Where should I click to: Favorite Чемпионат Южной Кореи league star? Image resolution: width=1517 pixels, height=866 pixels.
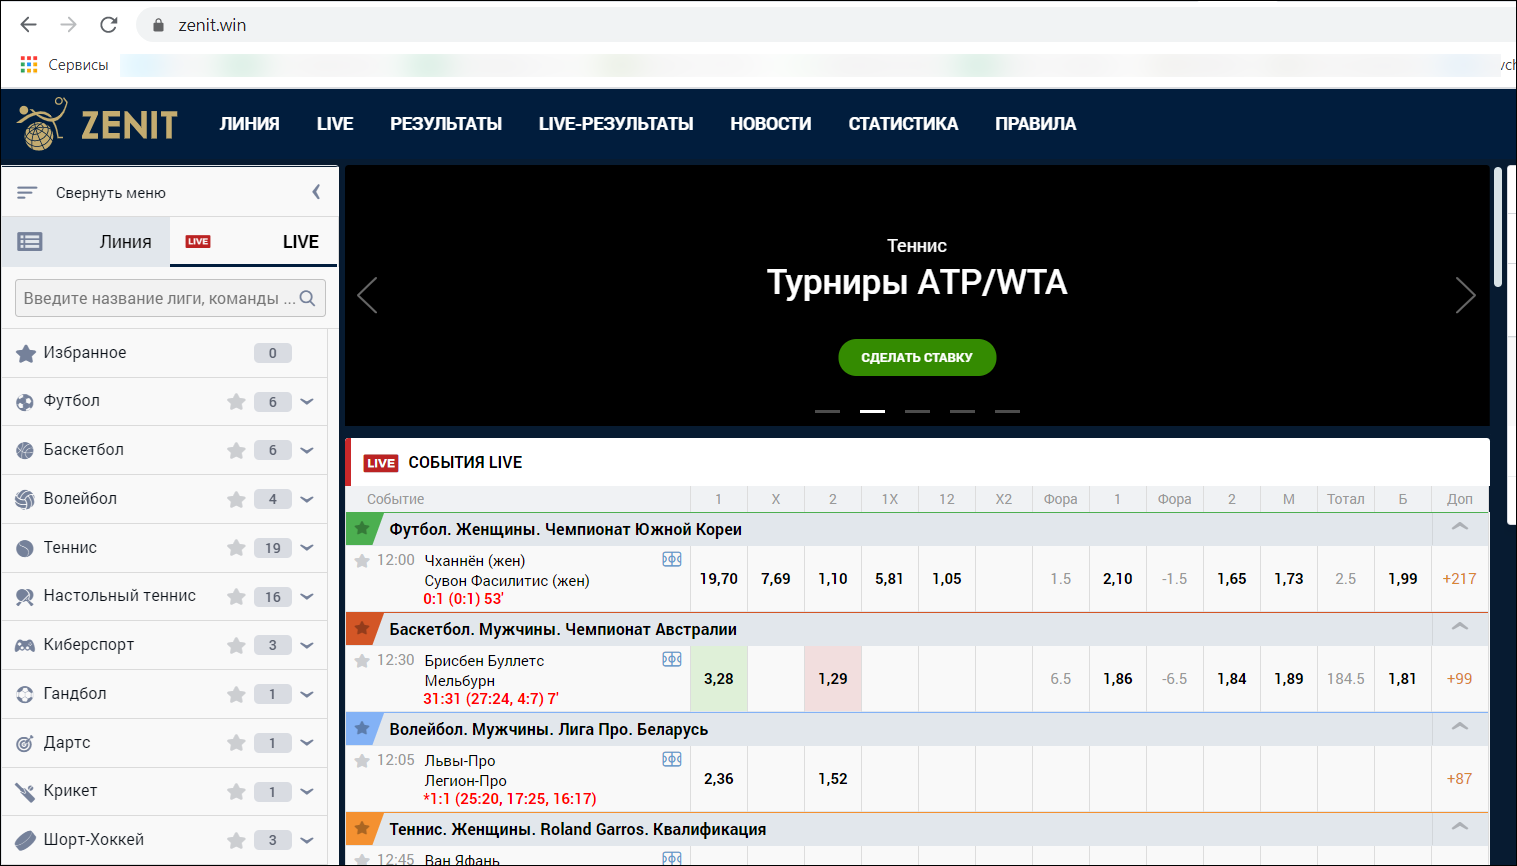point(362,528)
